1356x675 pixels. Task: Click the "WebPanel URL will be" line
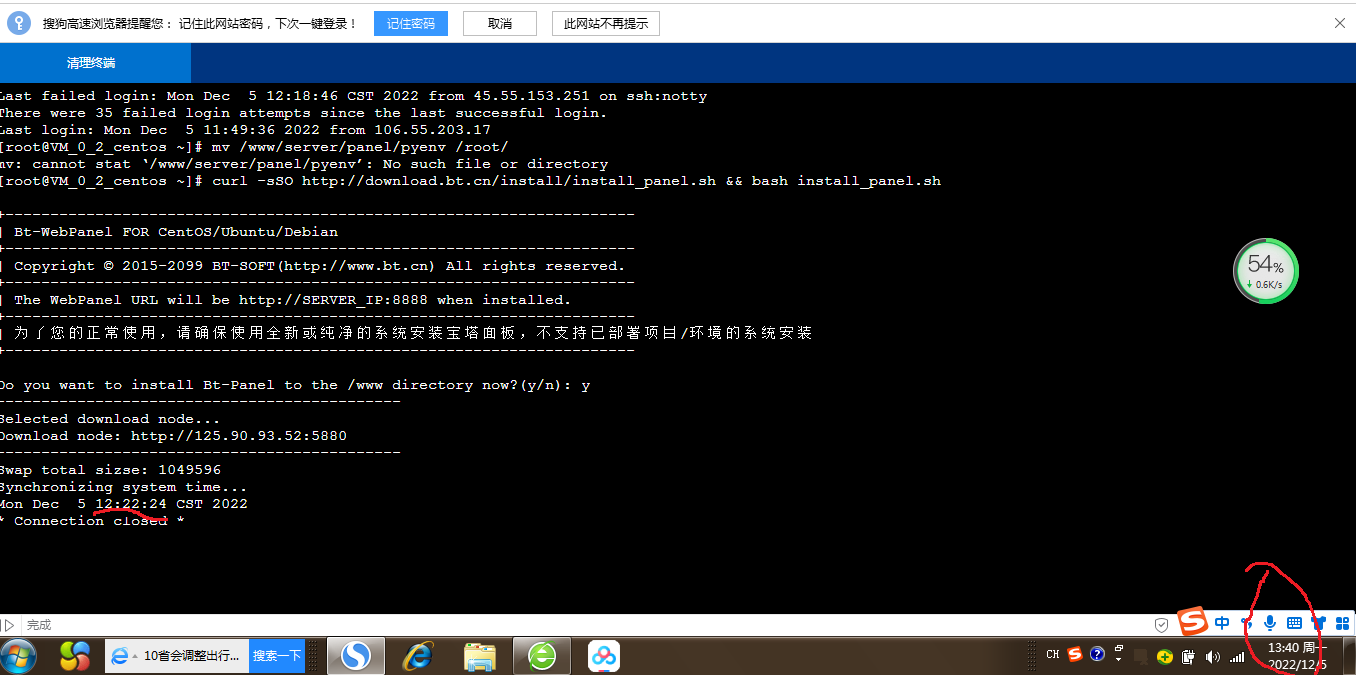point(286,300)
